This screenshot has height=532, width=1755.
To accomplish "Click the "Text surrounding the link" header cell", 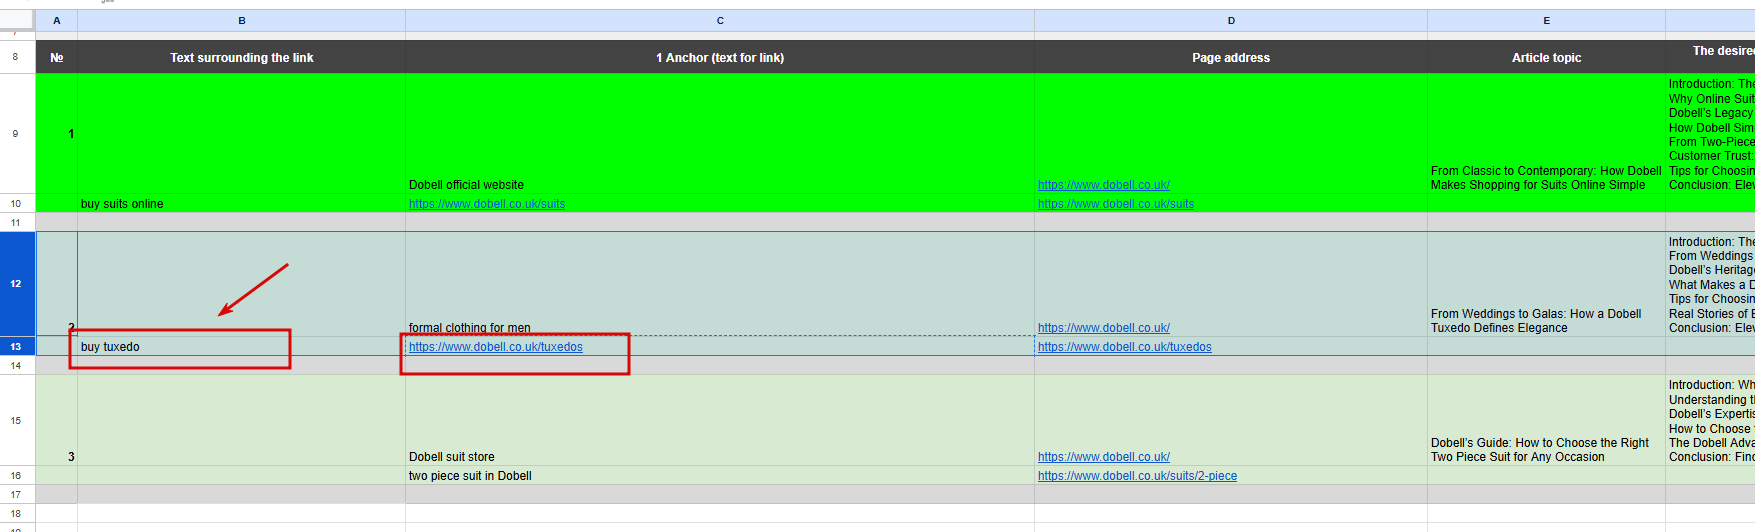I will coord(241,57).
